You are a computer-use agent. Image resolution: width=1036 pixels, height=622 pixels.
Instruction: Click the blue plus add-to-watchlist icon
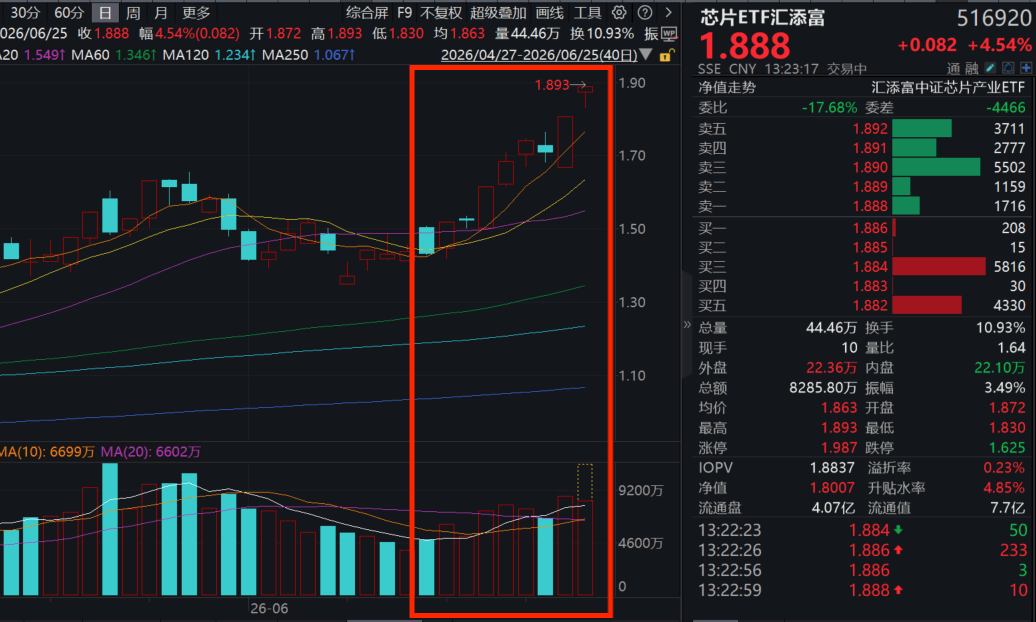point(1025,68)
